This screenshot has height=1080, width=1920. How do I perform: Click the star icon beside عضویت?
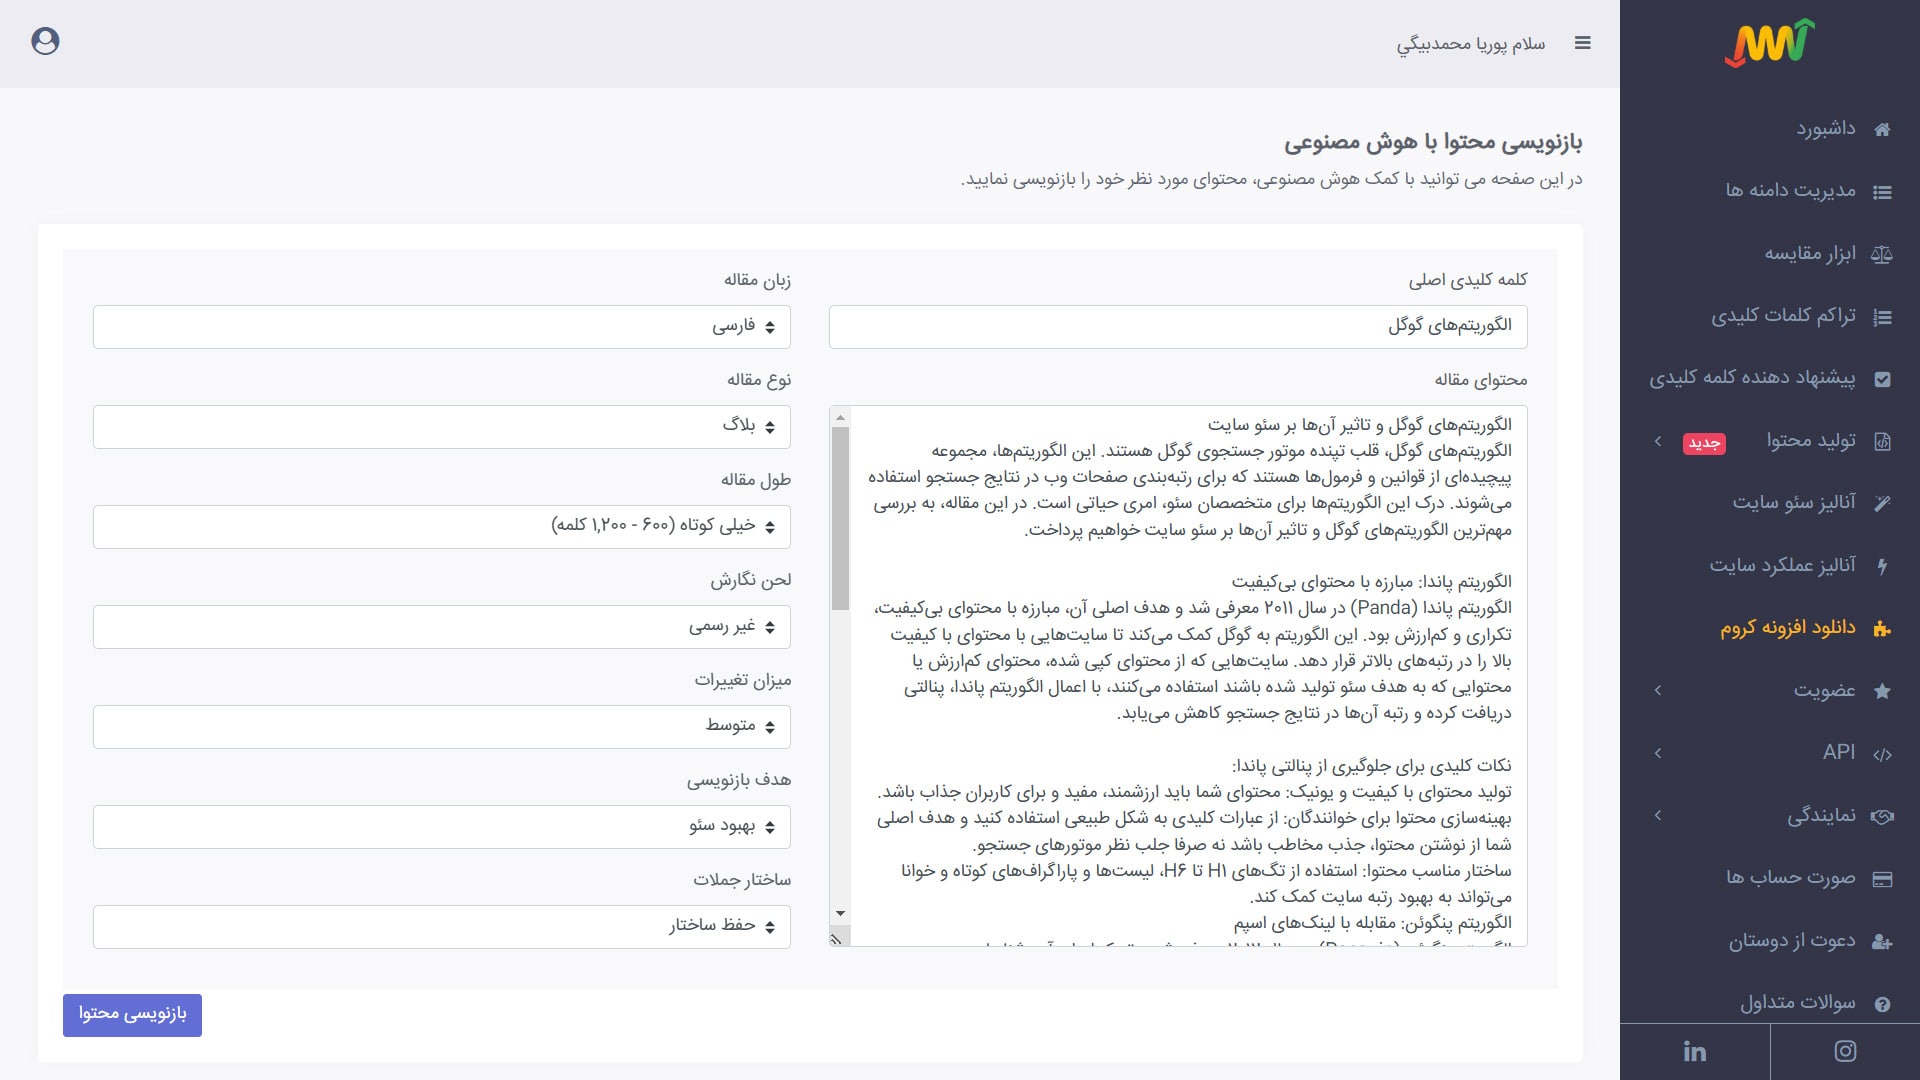1882,691
